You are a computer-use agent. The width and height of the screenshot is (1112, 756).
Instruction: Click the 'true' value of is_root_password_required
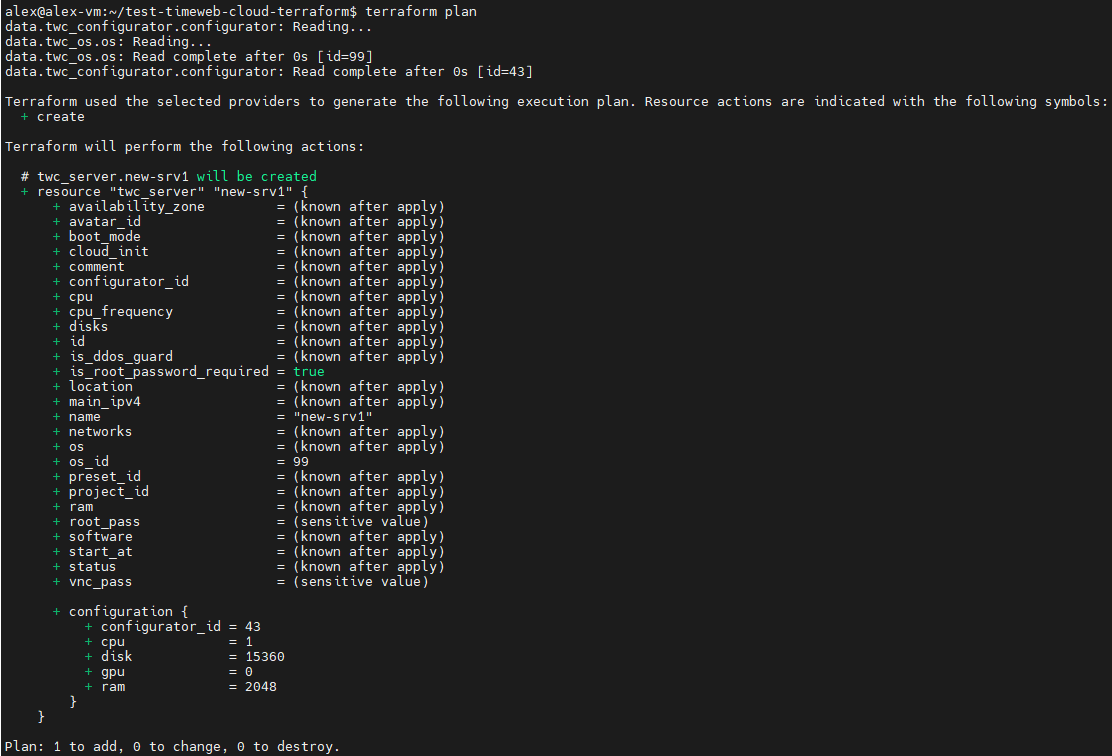[x=308, y=371]
